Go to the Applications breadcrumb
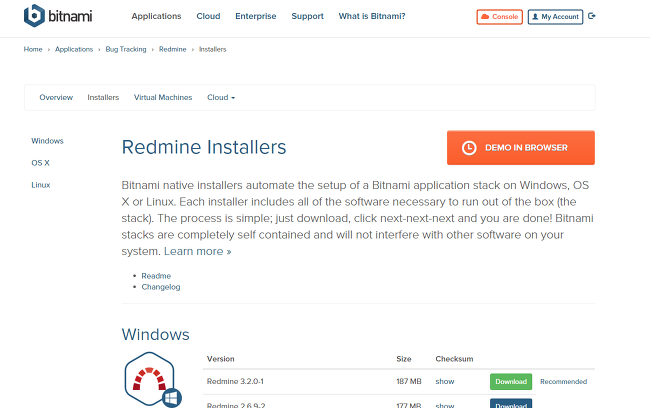Viewport: 650px width, 408px height. tap(74, 49)
